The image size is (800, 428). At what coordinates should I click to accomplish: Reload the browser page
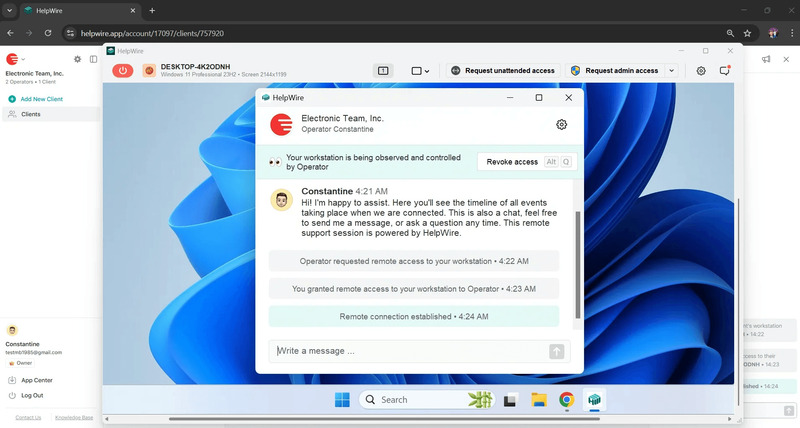click(48, 33)
